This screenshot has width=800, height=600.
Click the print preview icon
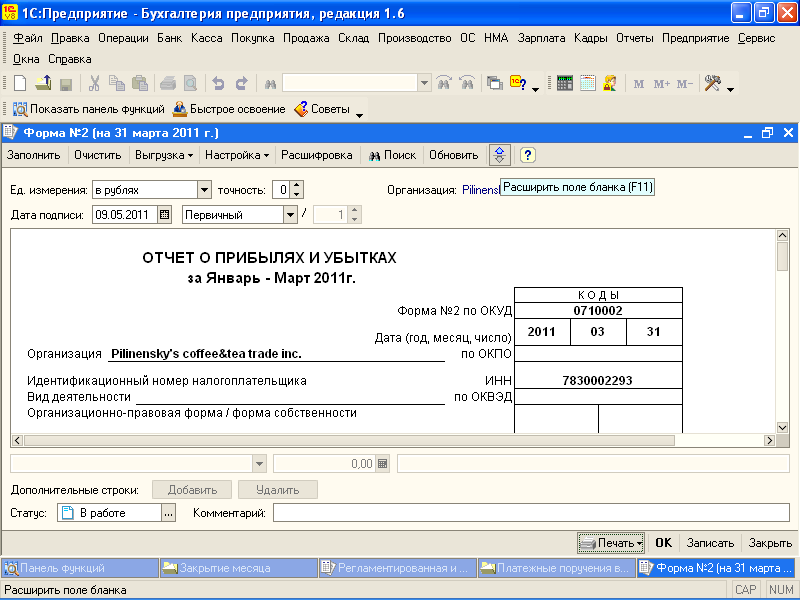pos(190,83)
